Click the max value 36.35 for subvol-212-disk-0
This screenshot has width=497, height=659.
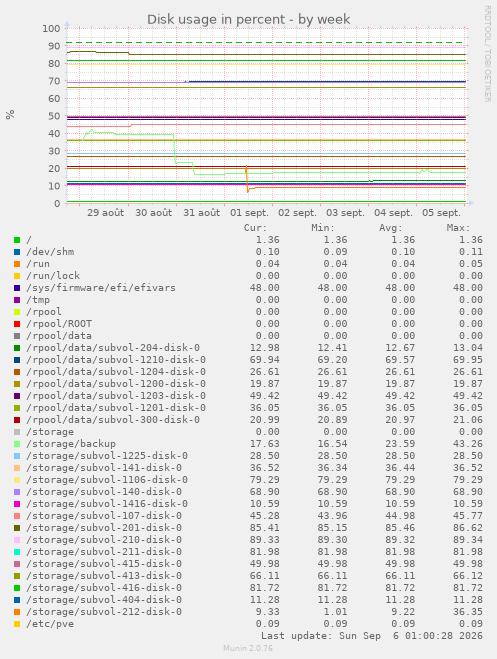tap(468, 612)
